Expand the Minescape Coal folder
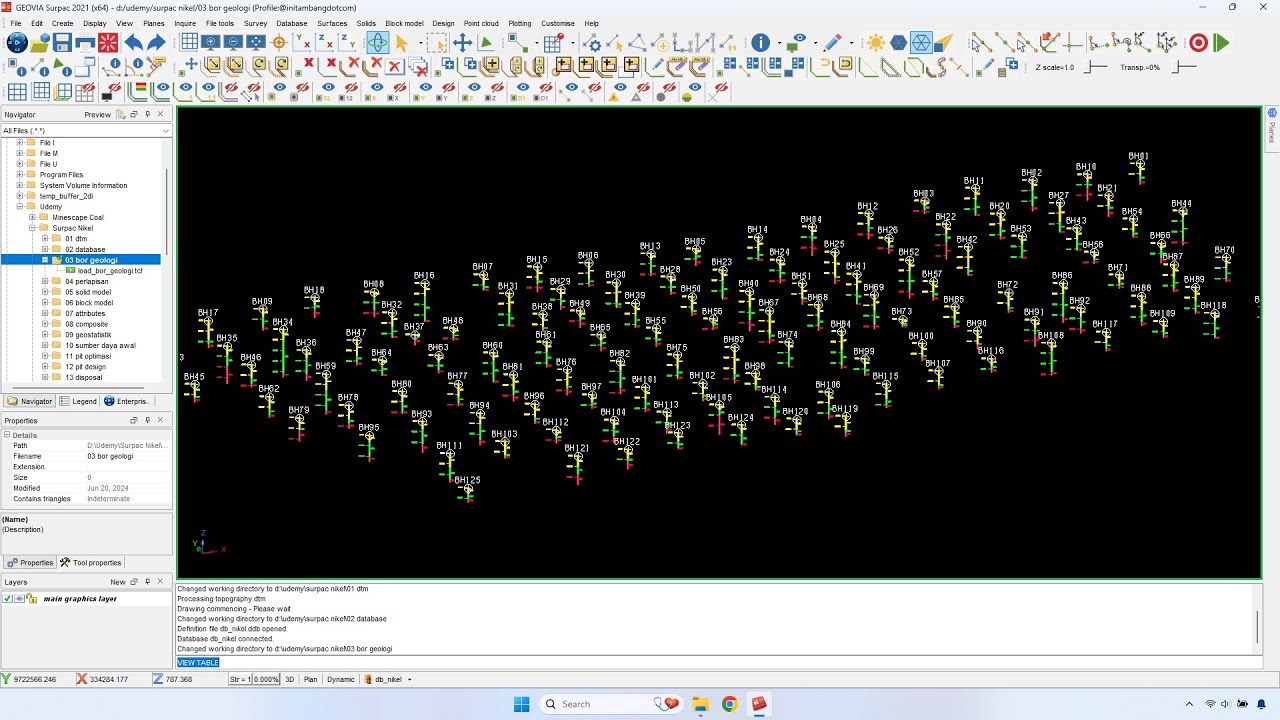The image size is (1280, 720). [32, 217]
